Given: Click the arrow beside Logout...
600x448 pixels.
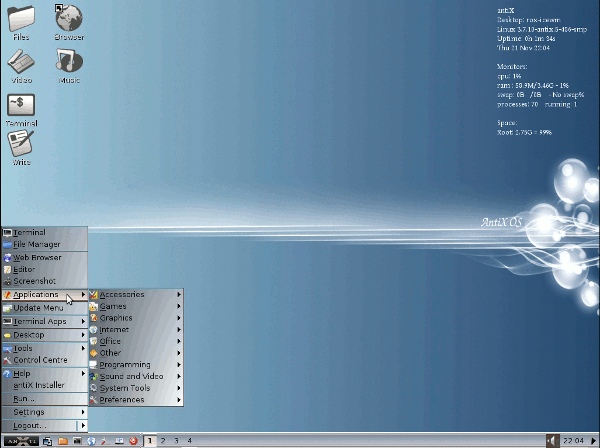Looking at the screenshot, I should coord(83,426).
